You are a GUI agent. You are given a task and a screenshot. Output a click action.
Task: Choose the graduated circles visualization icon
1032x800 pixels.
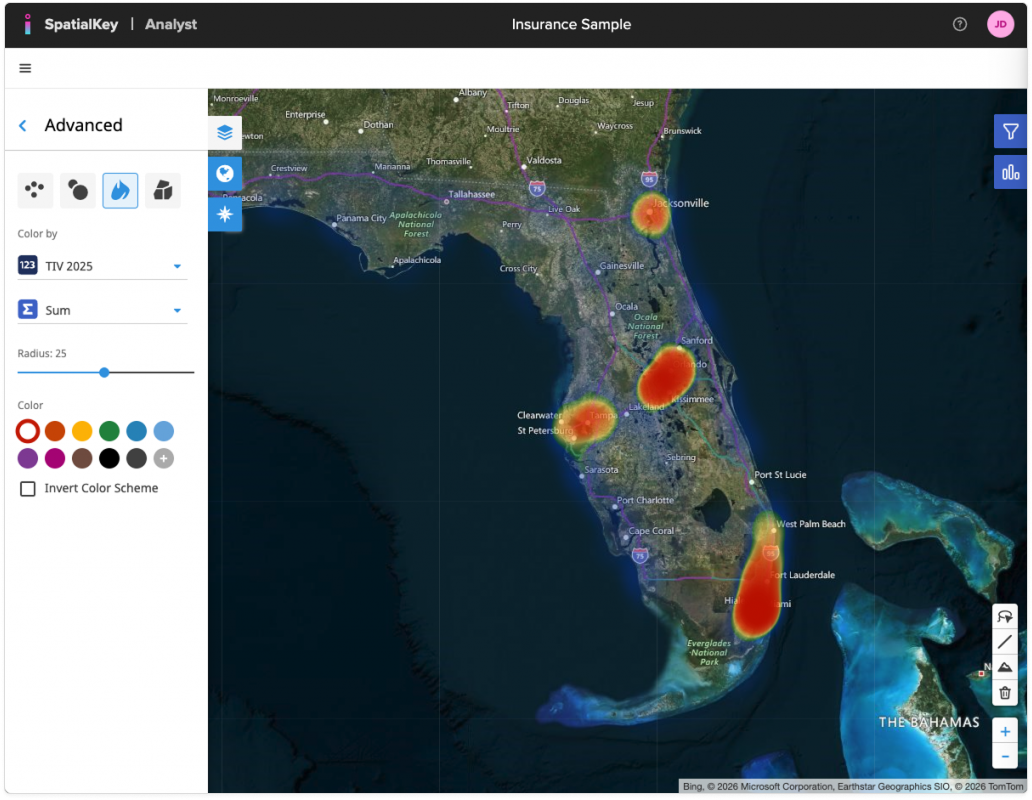78,190
